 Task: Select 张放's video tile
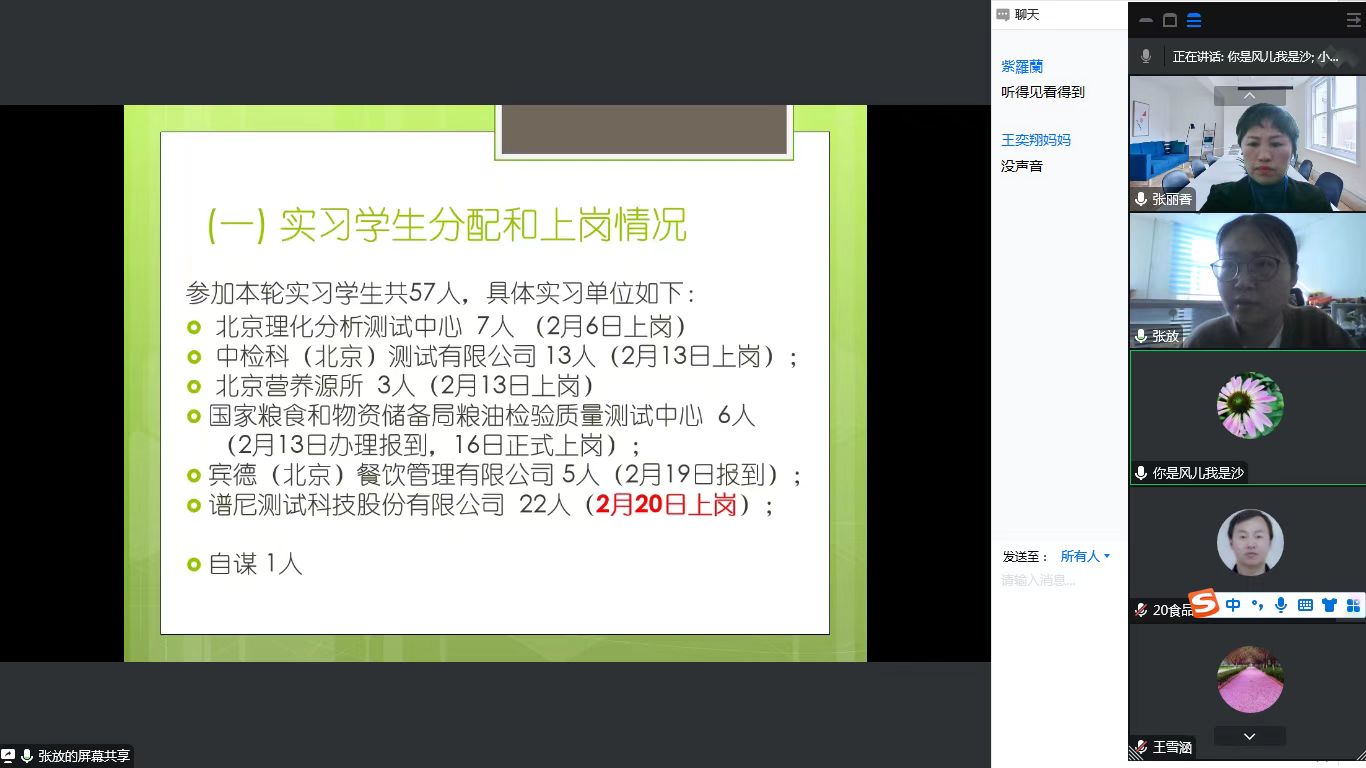pos(1248,280)
